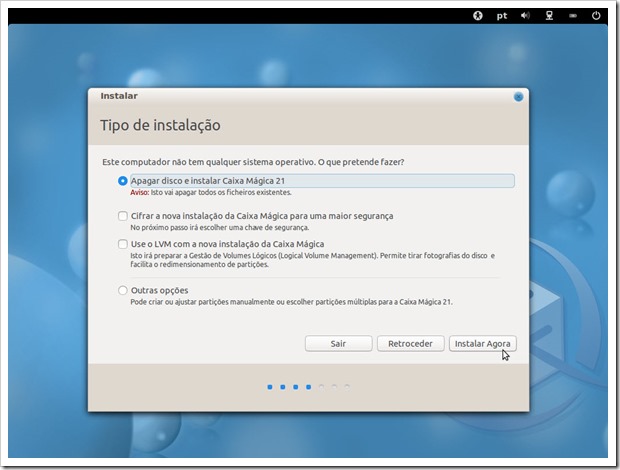Open the network connection indicator

point(549,16)
